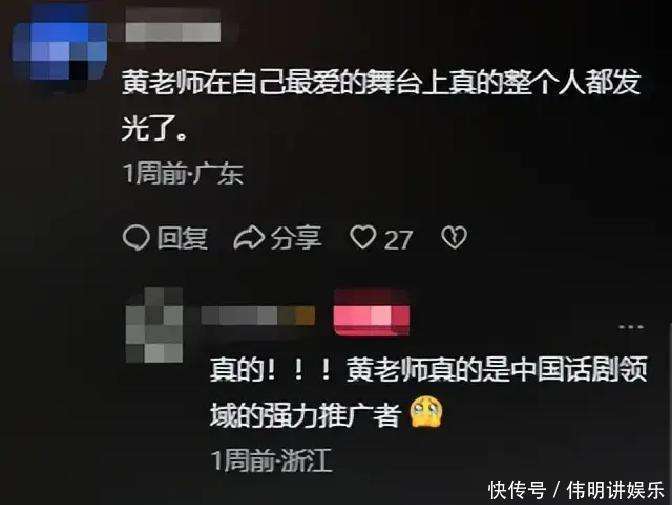
Task: Select the comment starting with 黄老师在自己最爱的舞台
Action: [x=381, y=105]
